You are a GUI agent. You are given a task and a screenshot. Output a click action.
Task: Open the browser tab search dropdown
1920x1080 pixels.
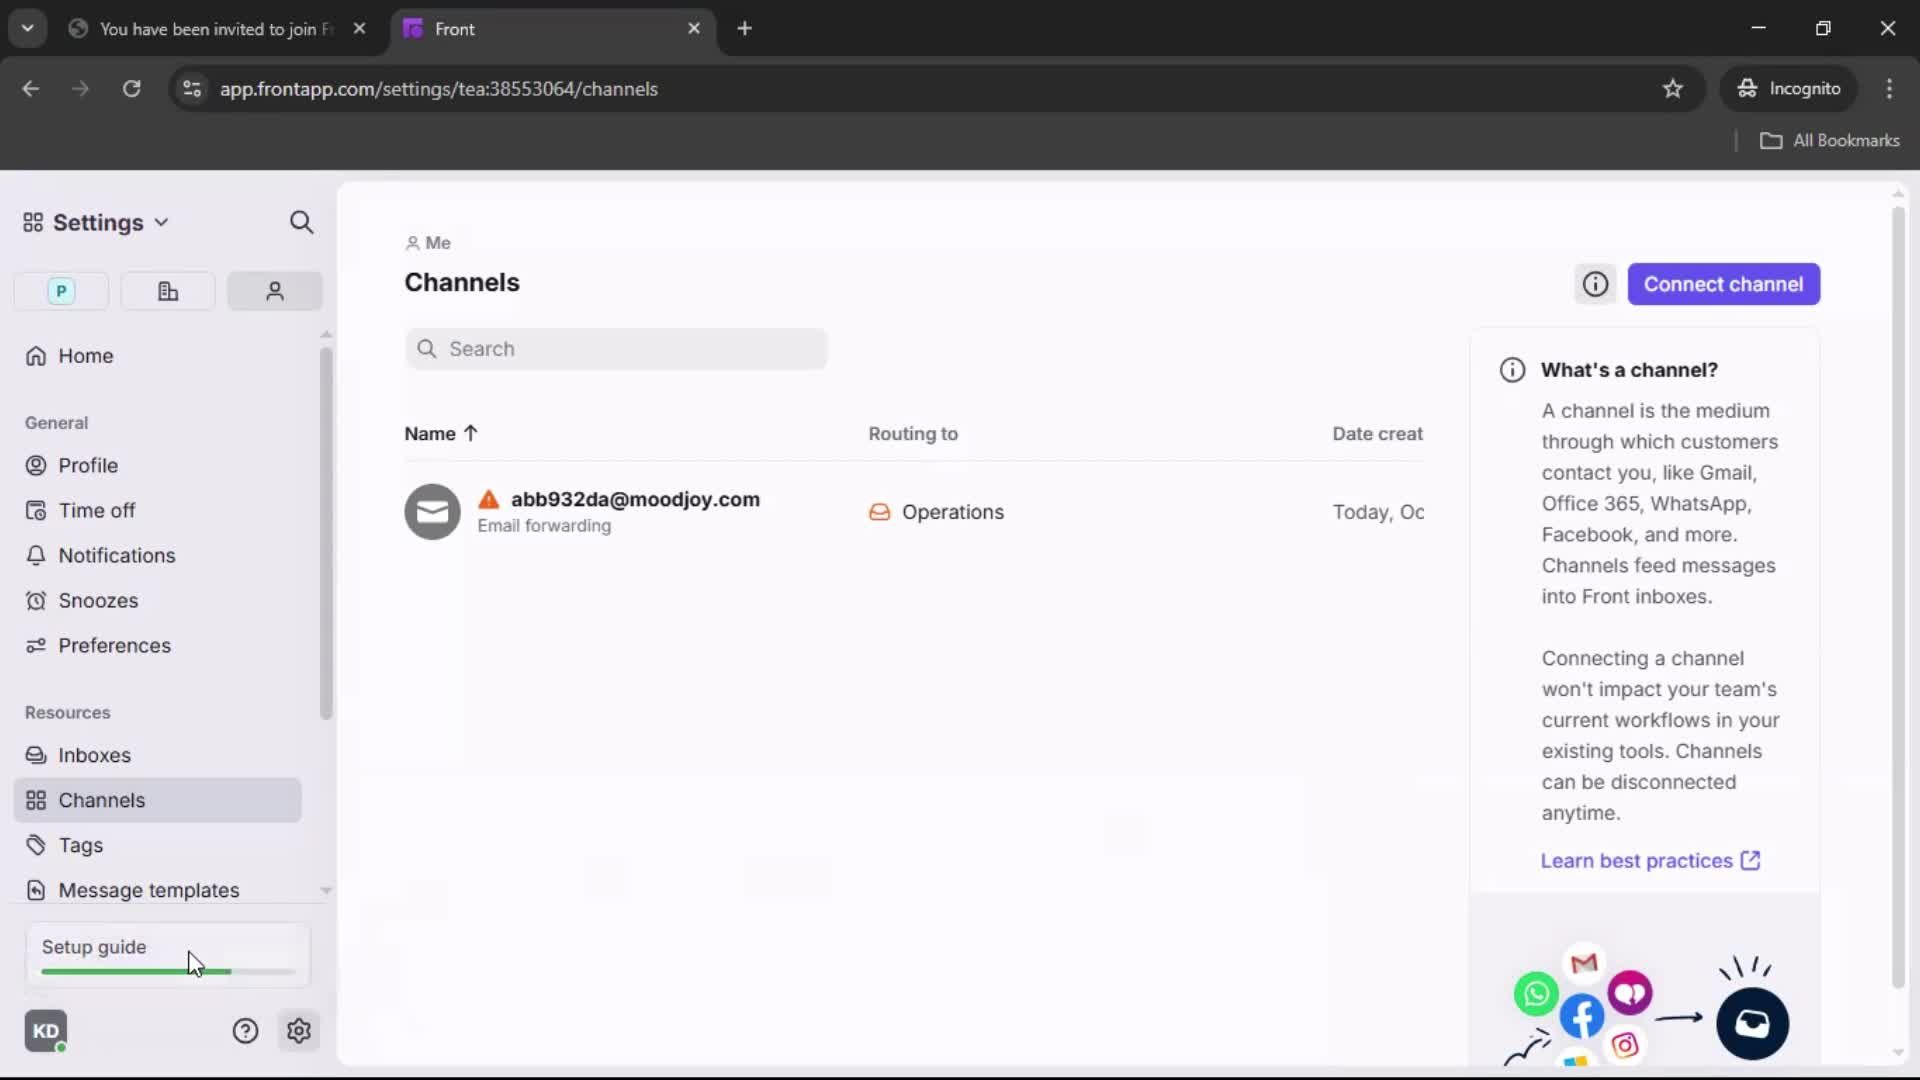pyautogui.click(x=27, y=28)
